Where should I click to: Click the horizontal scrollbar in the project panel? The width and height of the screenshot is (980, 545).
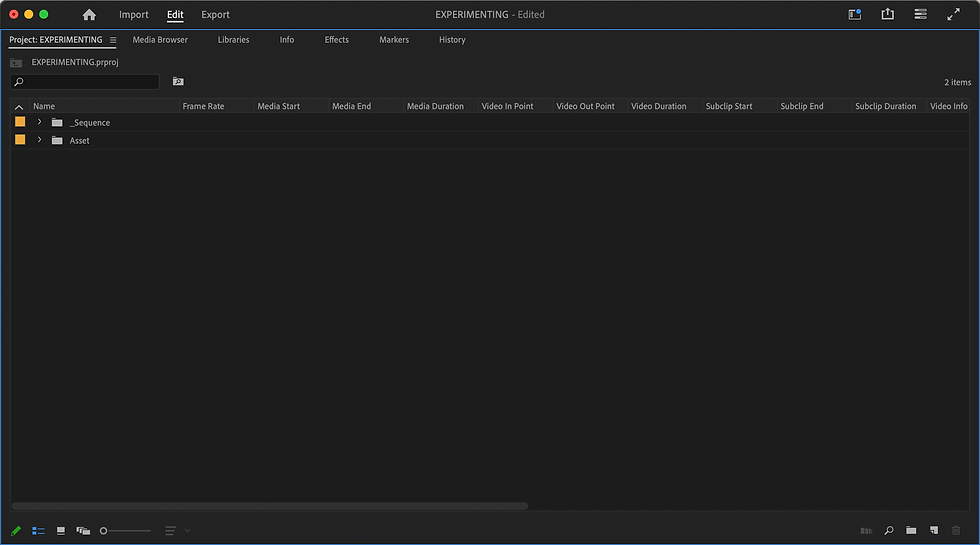(270, 506)
